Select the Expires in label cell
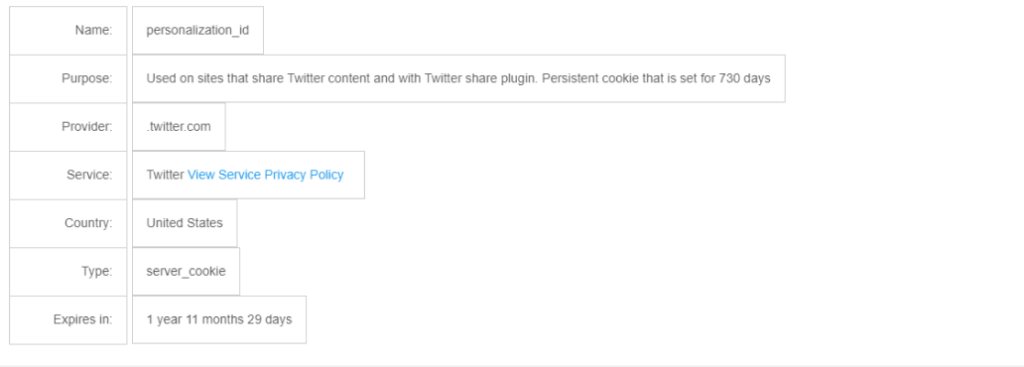Viewport: 1024px width, 367px height. click(x=68, y=320)
